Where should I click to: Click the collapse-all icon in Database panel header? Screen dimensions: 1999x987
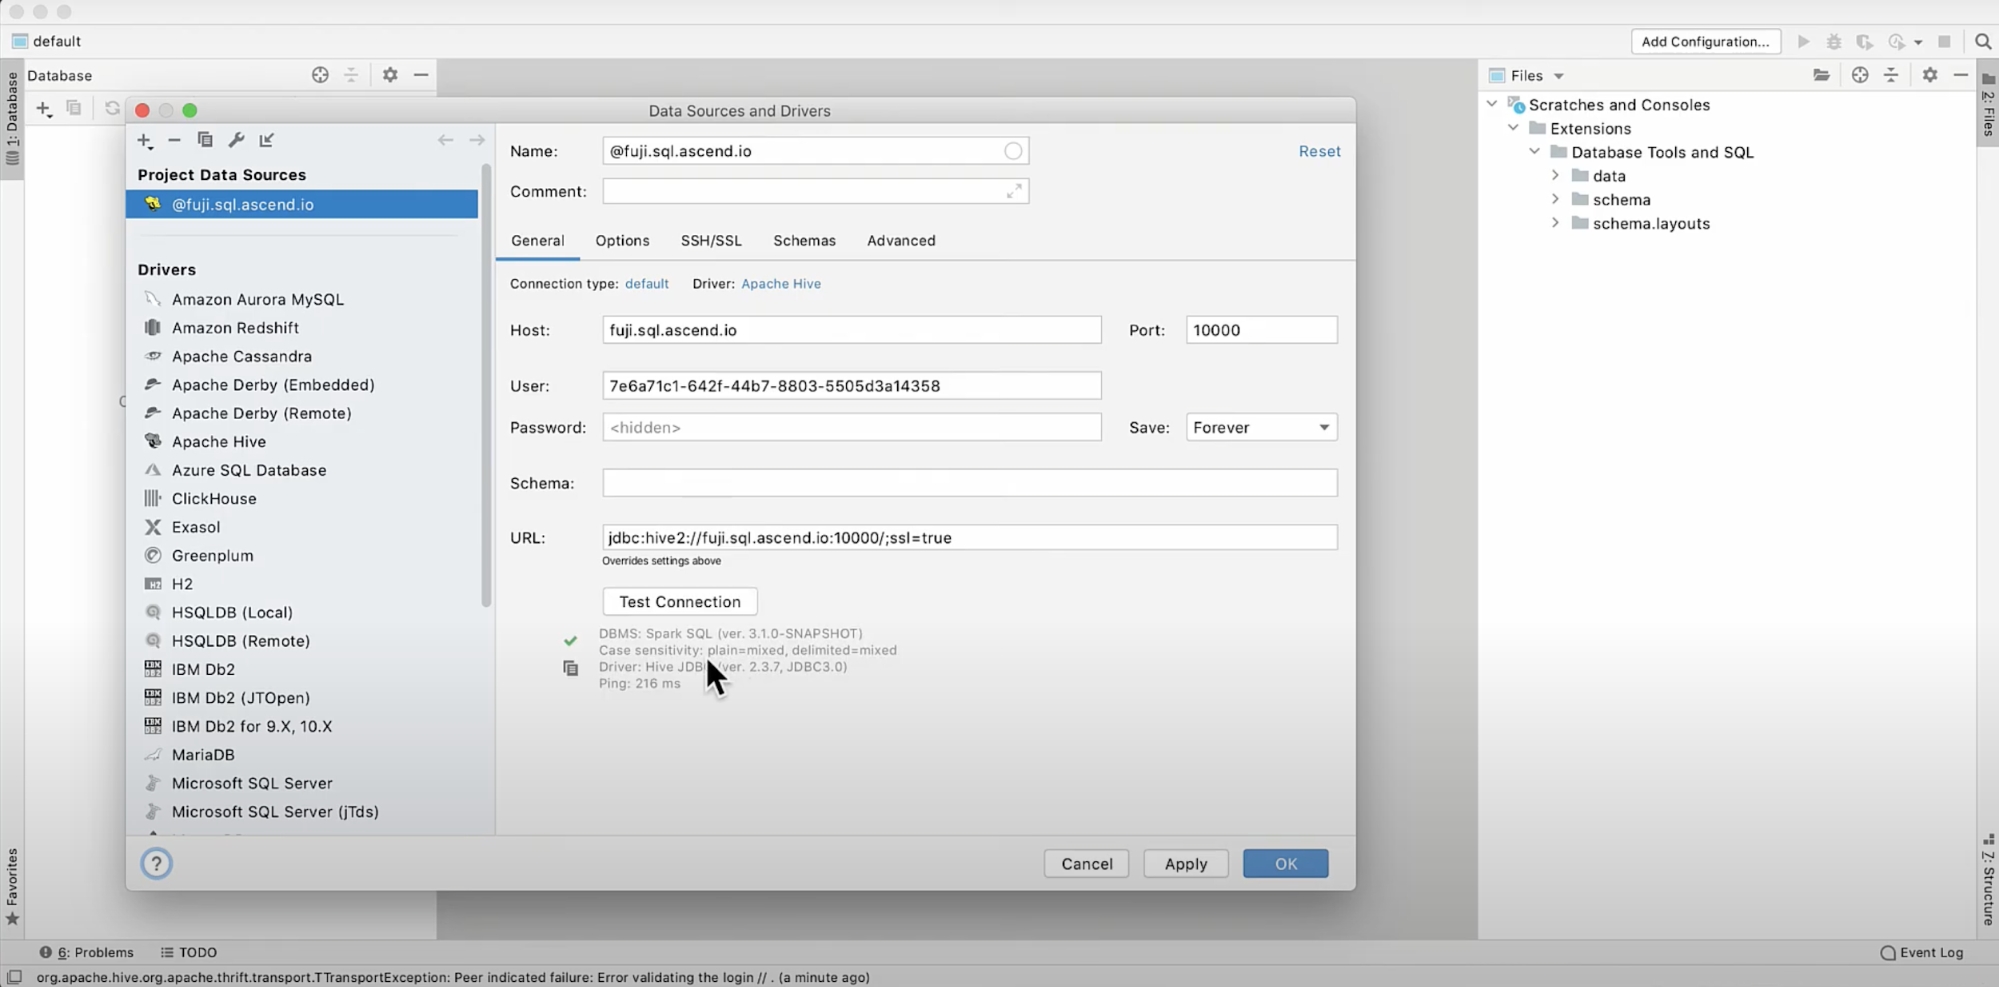pos(351,75)
